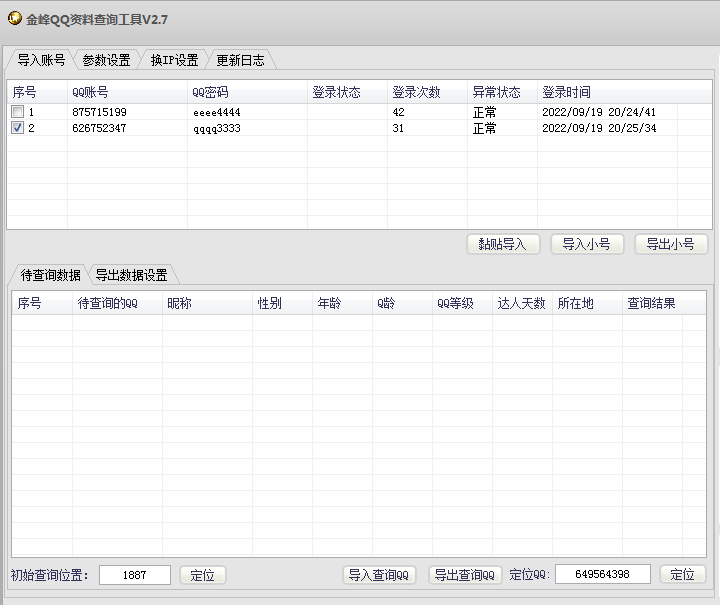Open the 参数设置 tab
720x605 pixels.
point(107,60)
